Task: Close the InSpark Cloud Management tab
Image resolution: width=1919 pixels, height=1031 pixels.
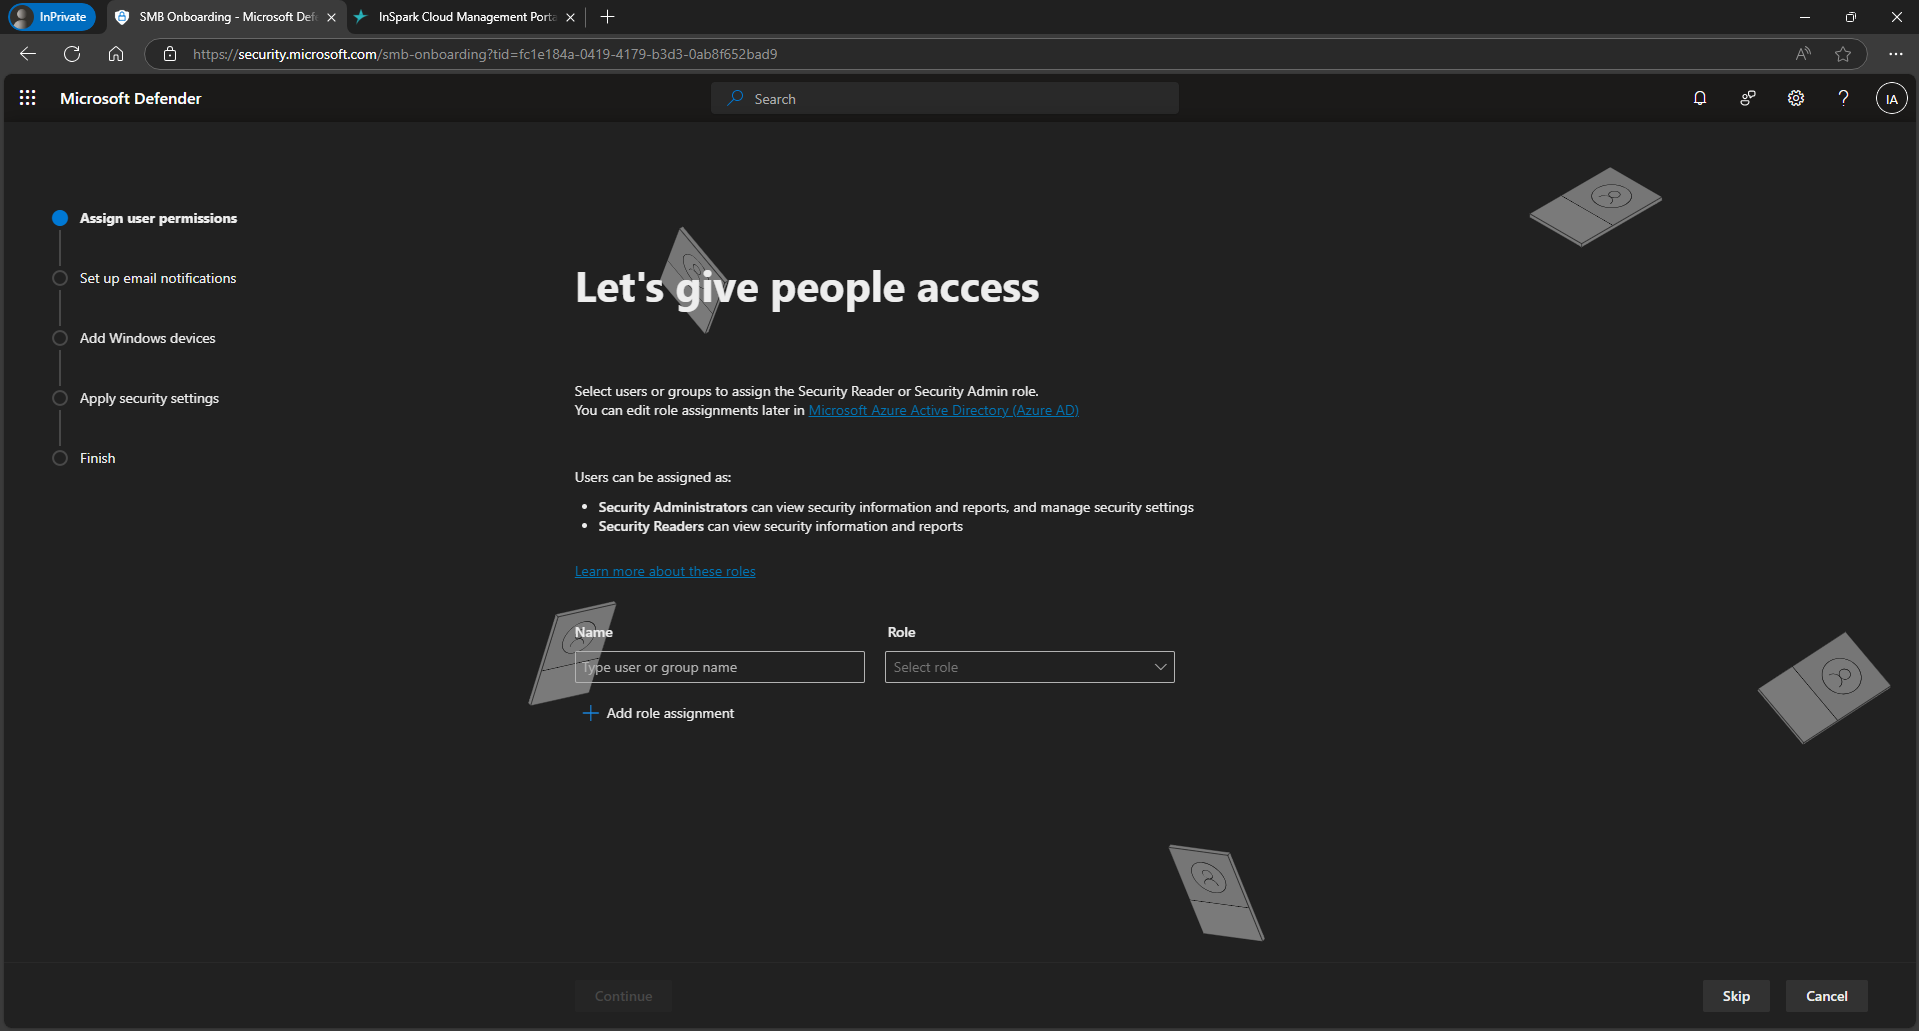Action: [570, 17]
